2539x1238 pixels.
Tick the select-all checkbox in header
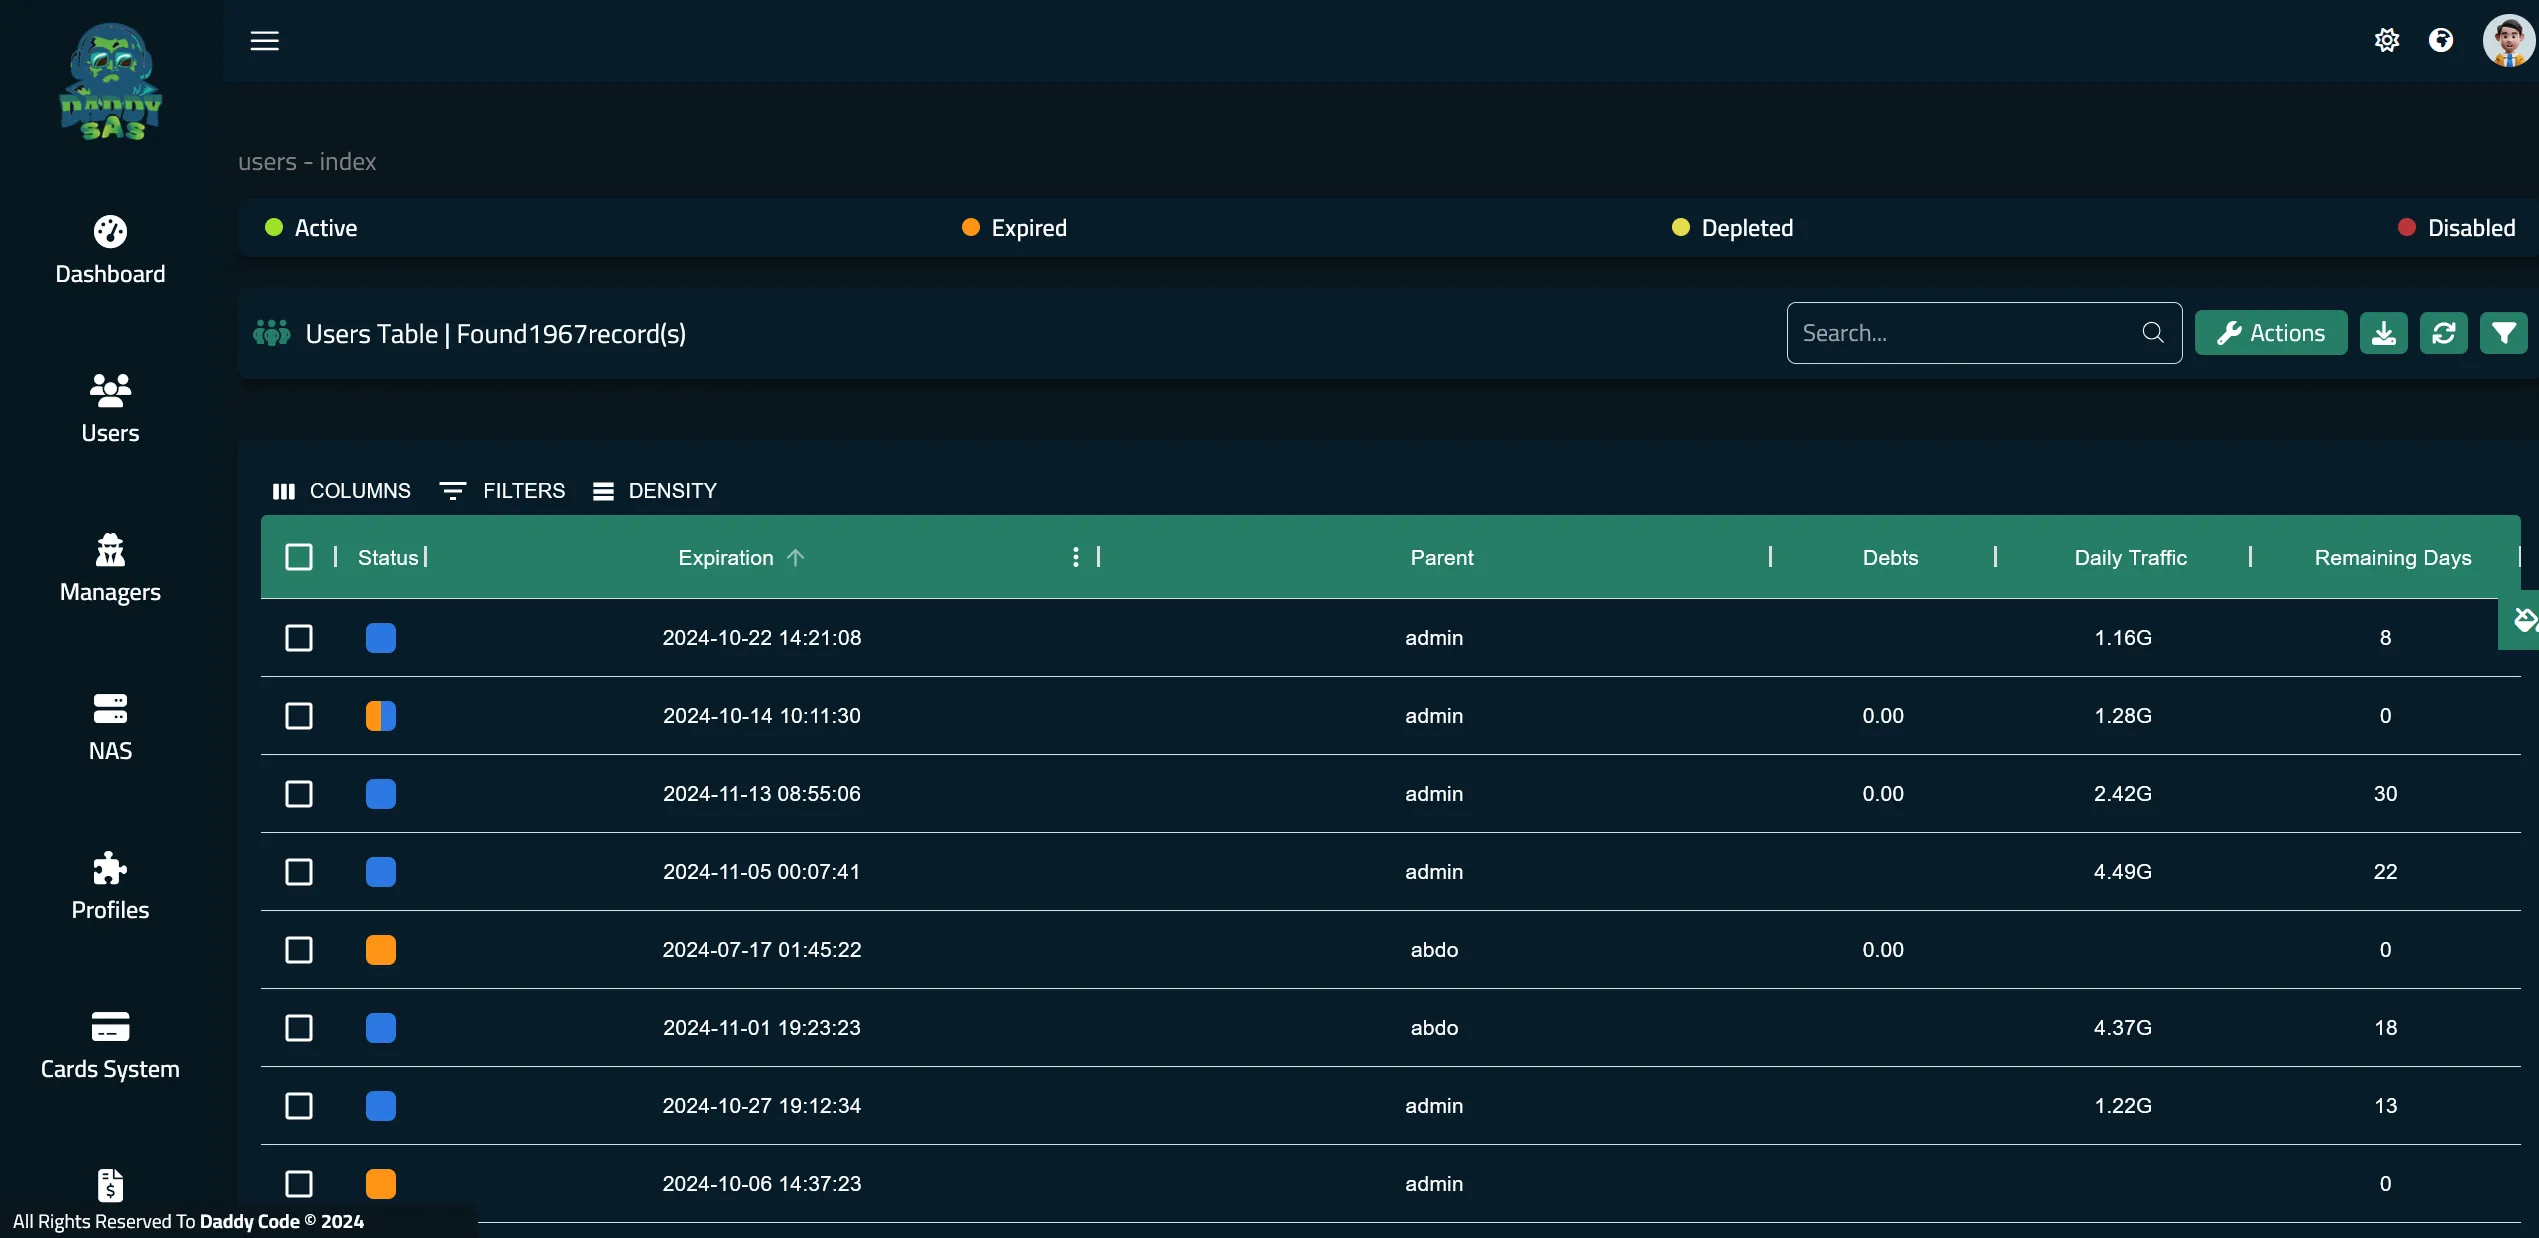[299, 557]
